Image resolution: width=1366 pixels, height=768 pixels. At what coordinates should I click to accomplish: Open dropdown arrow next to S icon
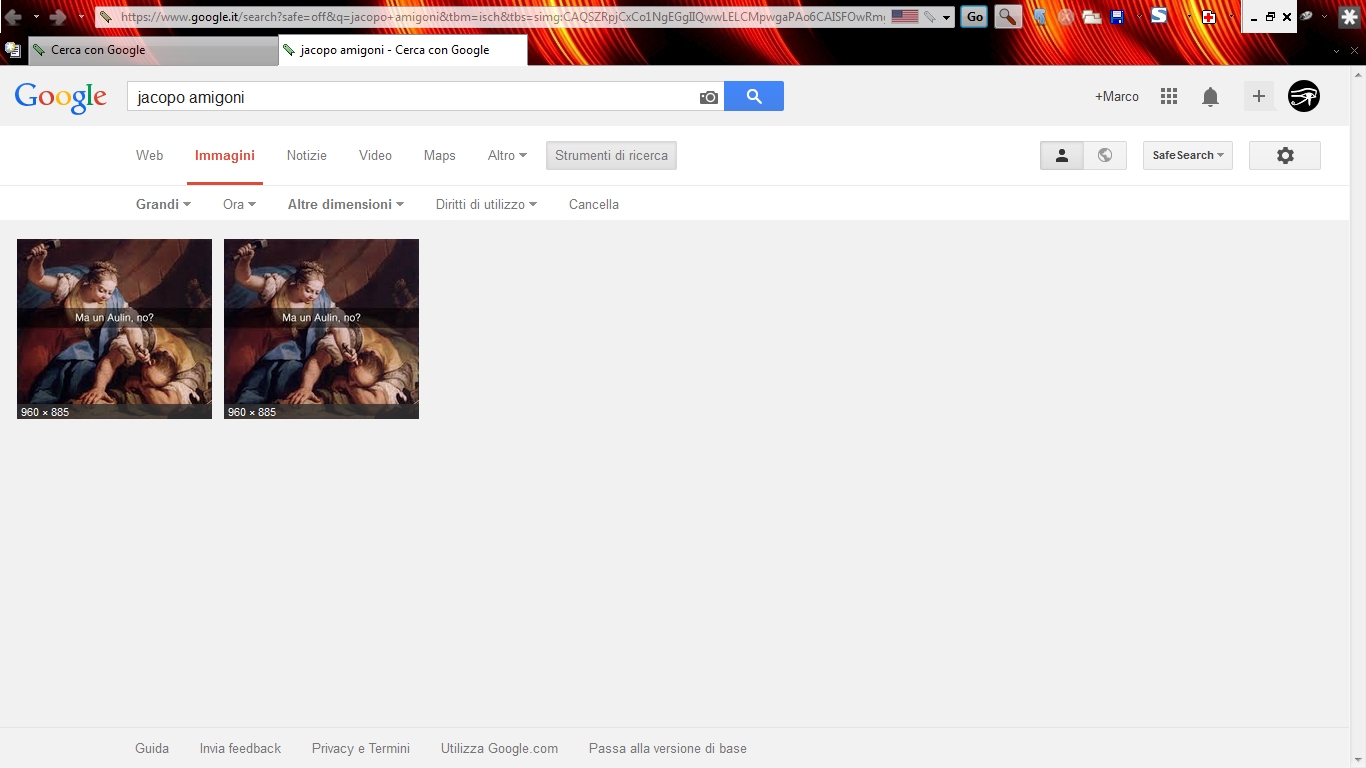coord(1189,16)
